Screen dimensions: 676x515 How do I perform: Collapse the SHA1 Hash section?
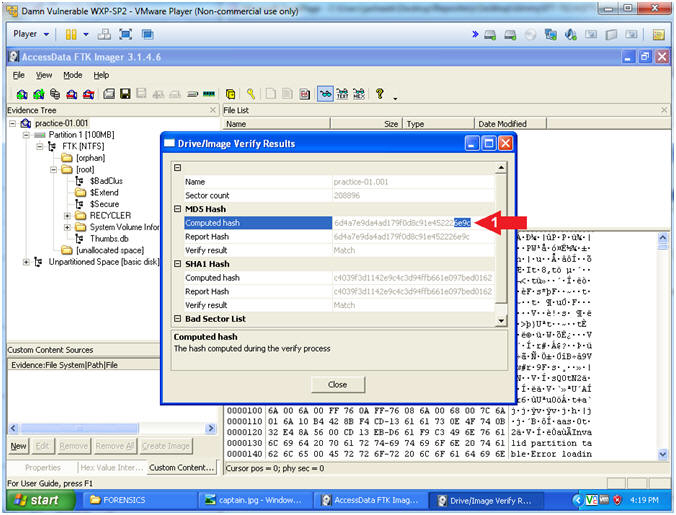click(x=178, y=263)
